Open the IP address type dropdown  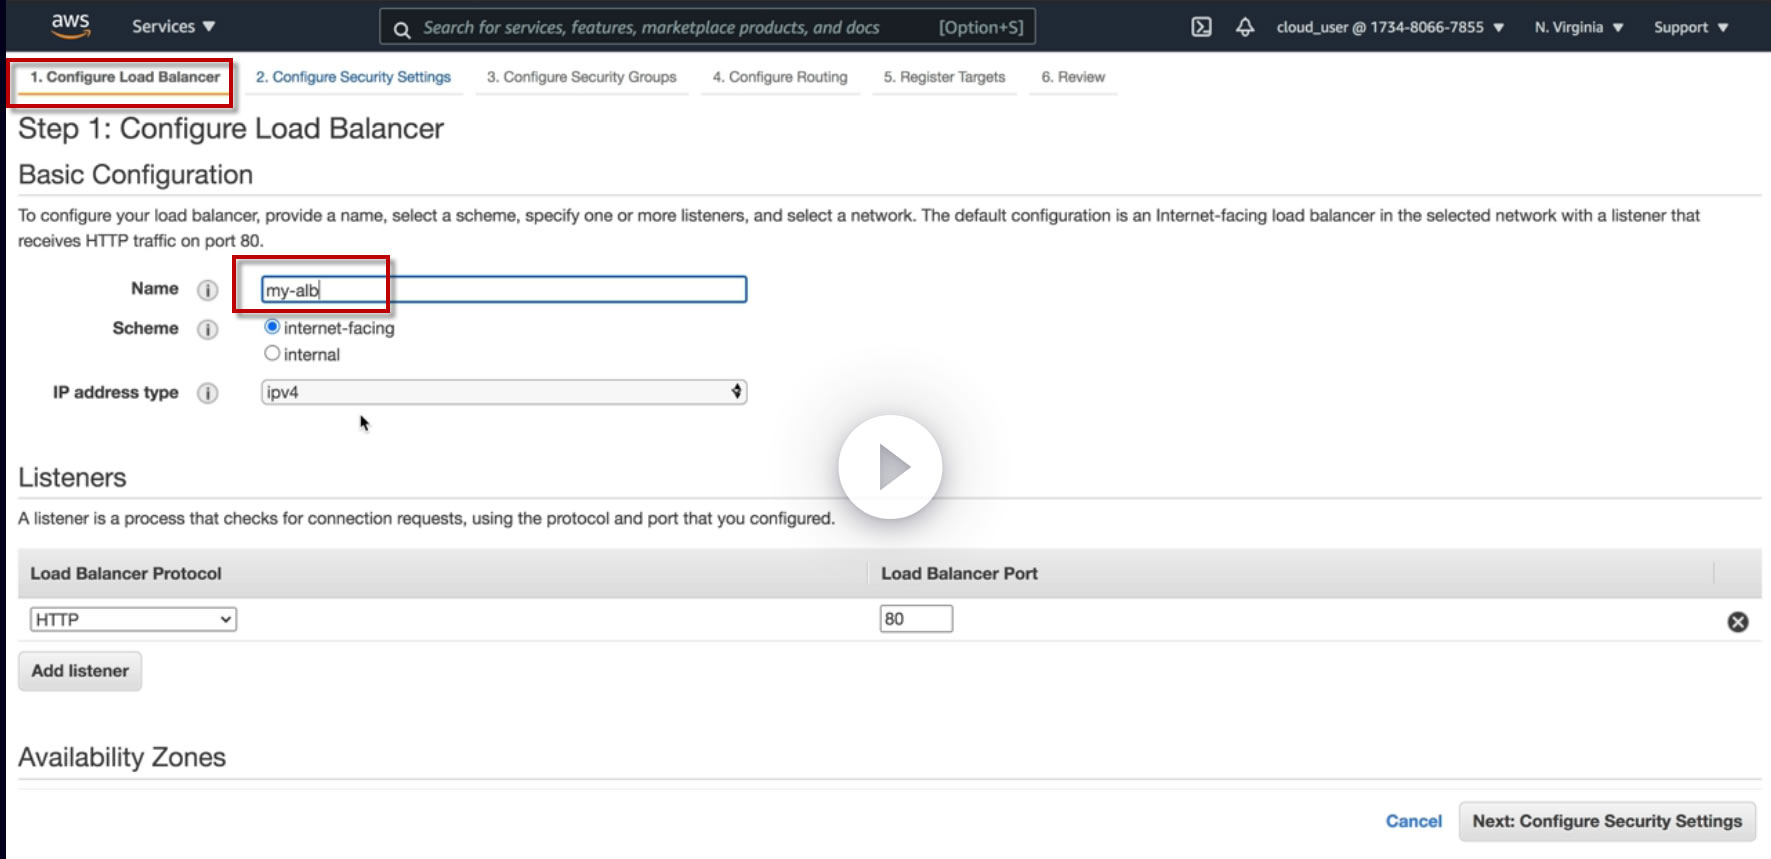pyautogui.click(x=503, y=392)
